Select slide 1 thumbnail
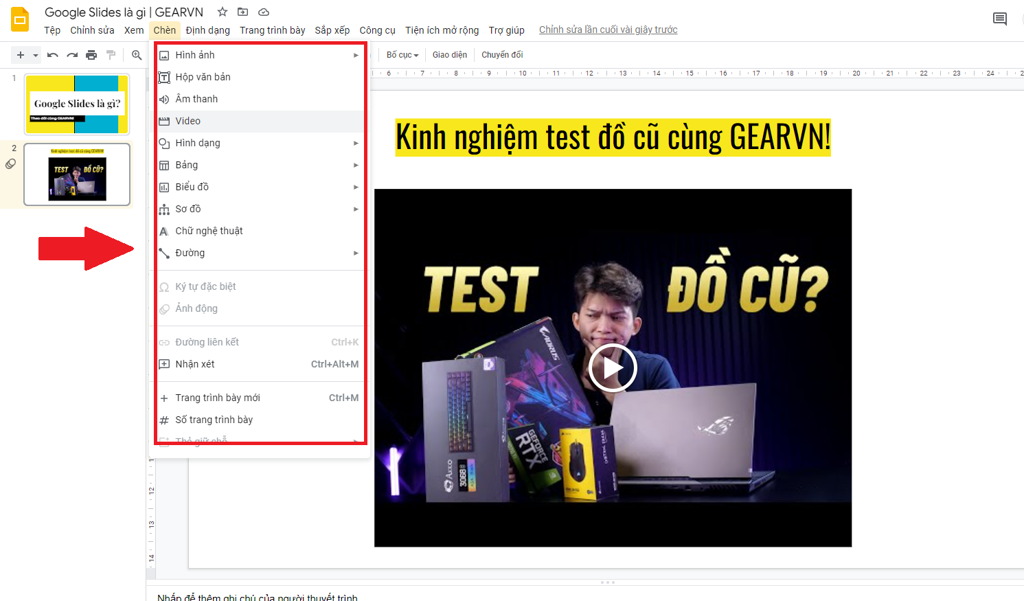1024x601 pixels. 77,104
